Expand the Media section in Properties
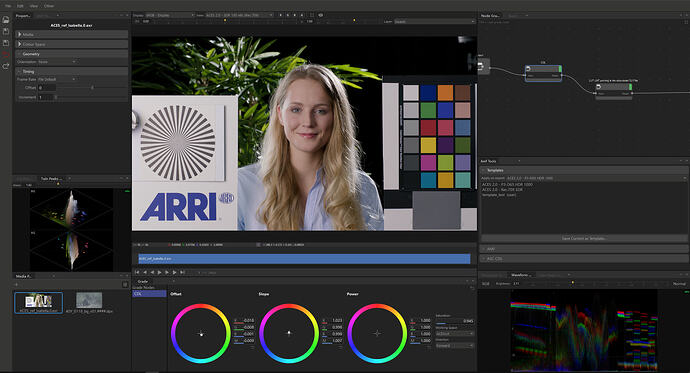Viewport: 690px width, 373px height. (72, 34)
